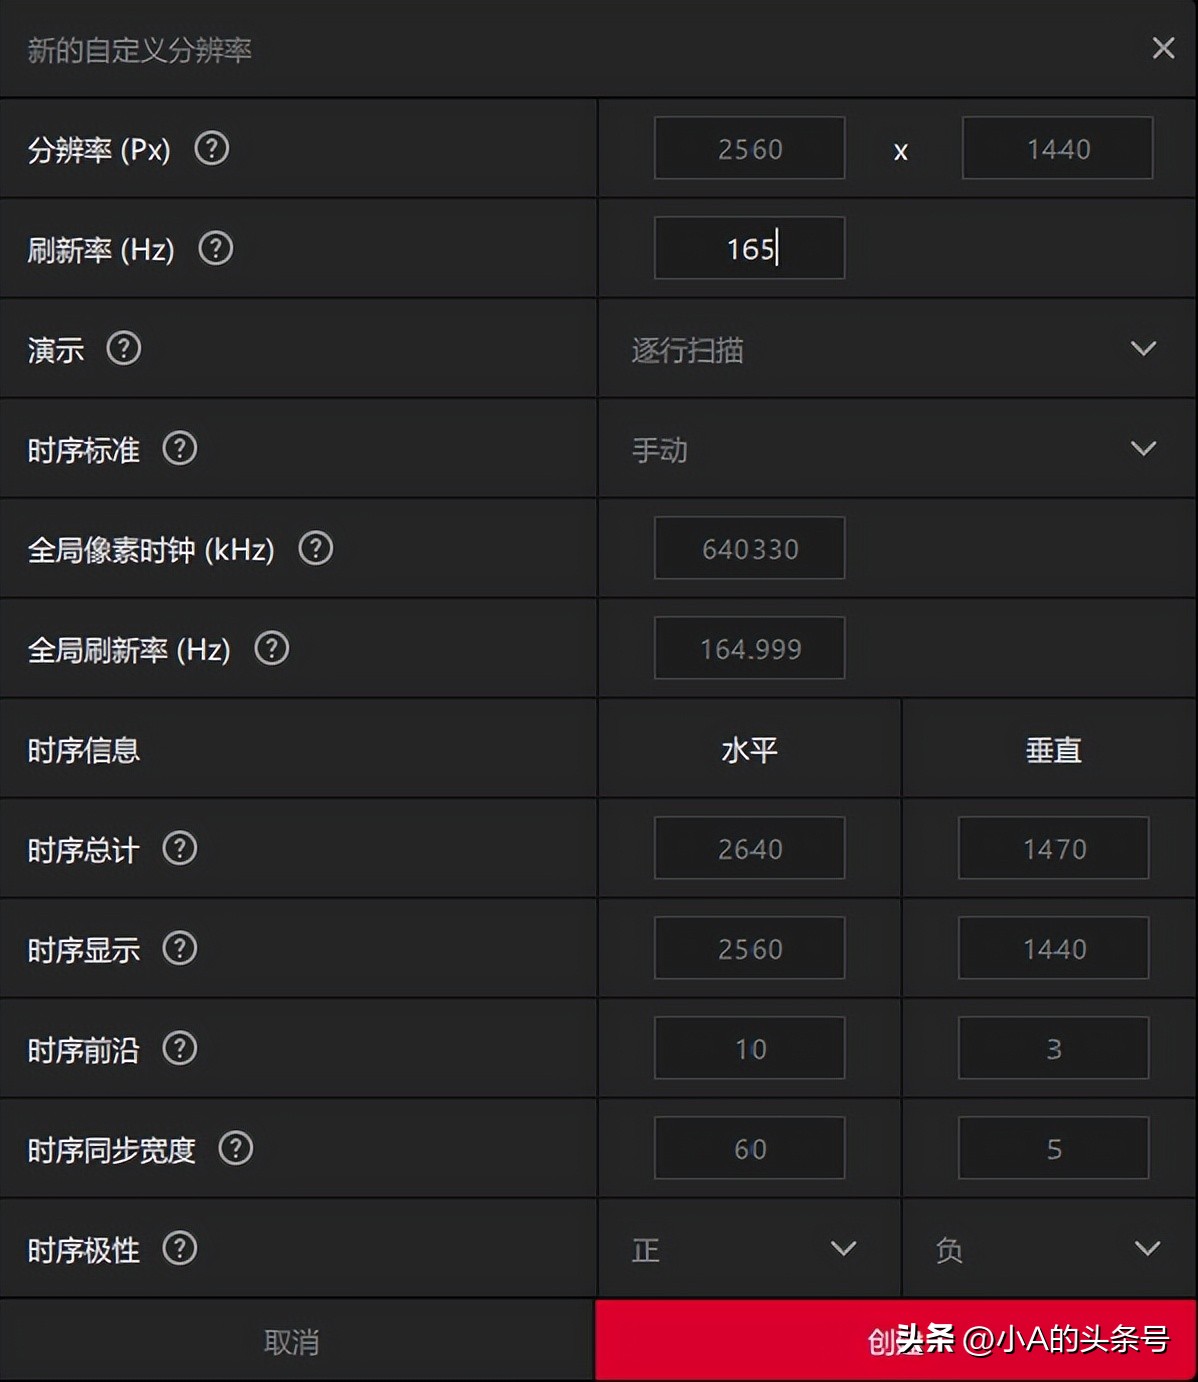
Task: Click the 时序标准 help icon
Action: [x=180, y=449]
